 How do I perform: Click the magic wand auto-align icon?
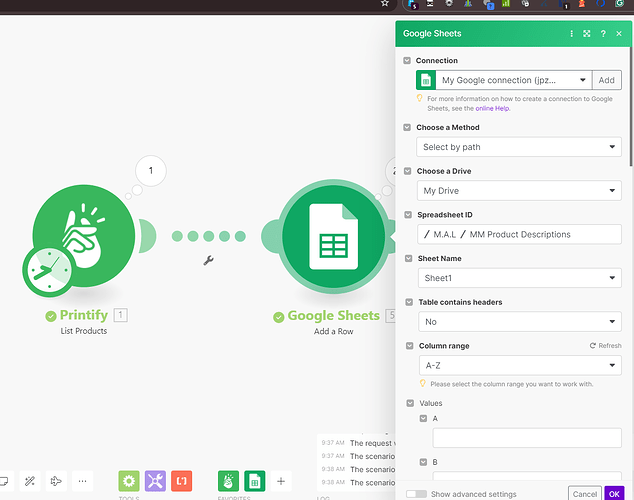pyautogui.click(x=30, y=481)
